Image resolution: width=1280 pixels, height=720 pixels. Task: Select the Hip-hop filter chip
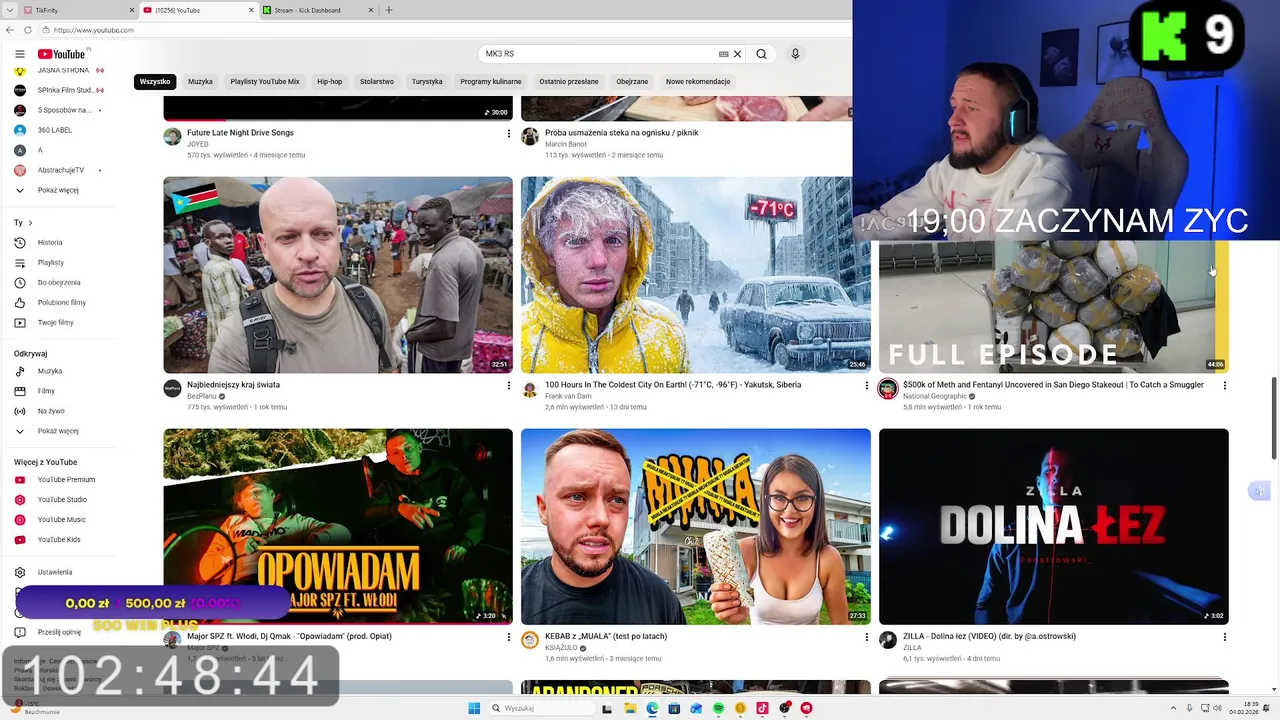click(329, 82)
